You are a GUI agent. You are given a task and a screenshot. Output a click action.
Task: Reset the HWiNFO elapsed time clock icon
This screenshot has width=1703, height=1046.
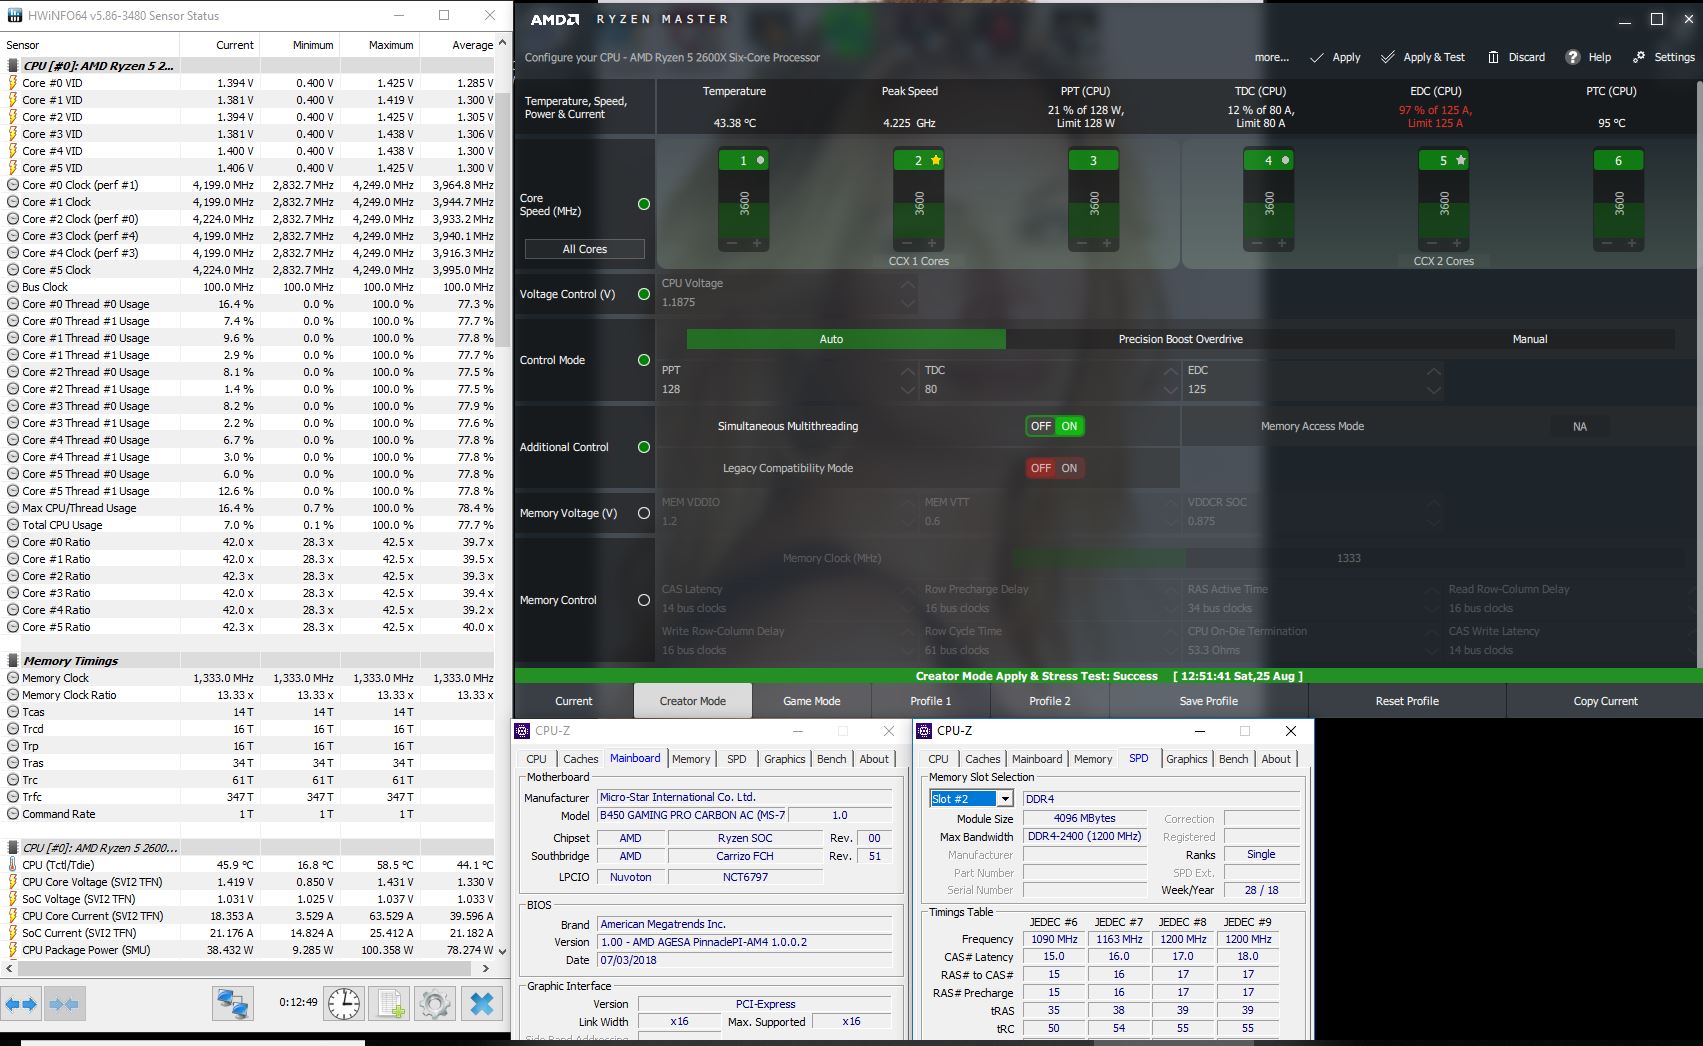pyautogui.click(x=344, y=1003)
